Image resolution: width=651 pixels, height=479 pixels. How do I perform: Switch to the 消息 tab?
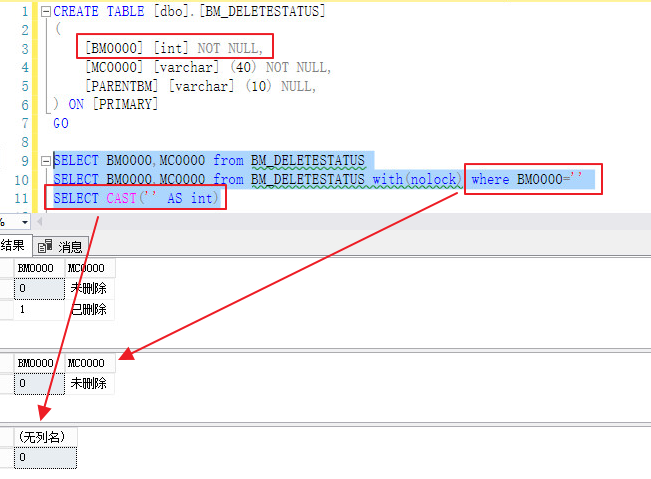61,247
